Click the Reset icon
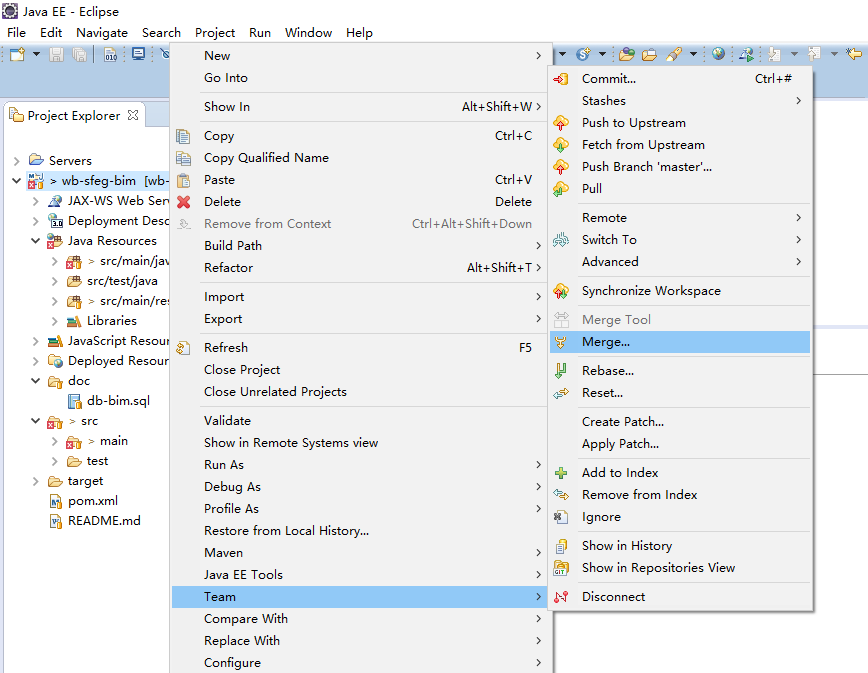 click(x=561, y=393)
